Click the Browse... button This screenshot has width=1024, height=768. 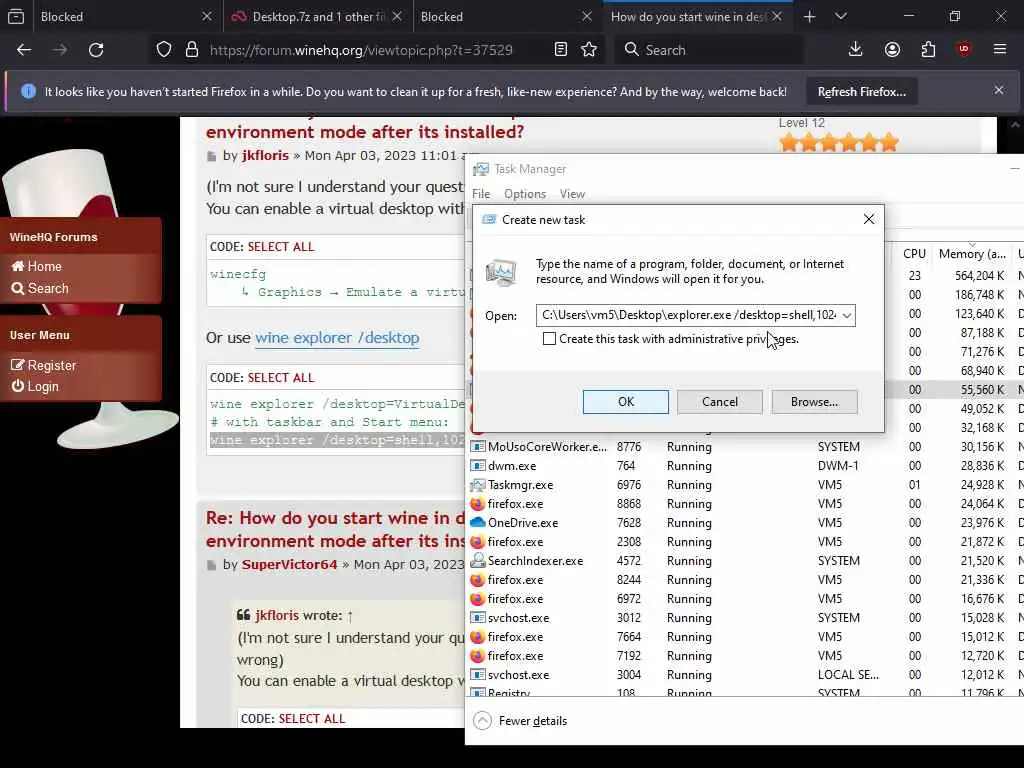coord(814,402)
